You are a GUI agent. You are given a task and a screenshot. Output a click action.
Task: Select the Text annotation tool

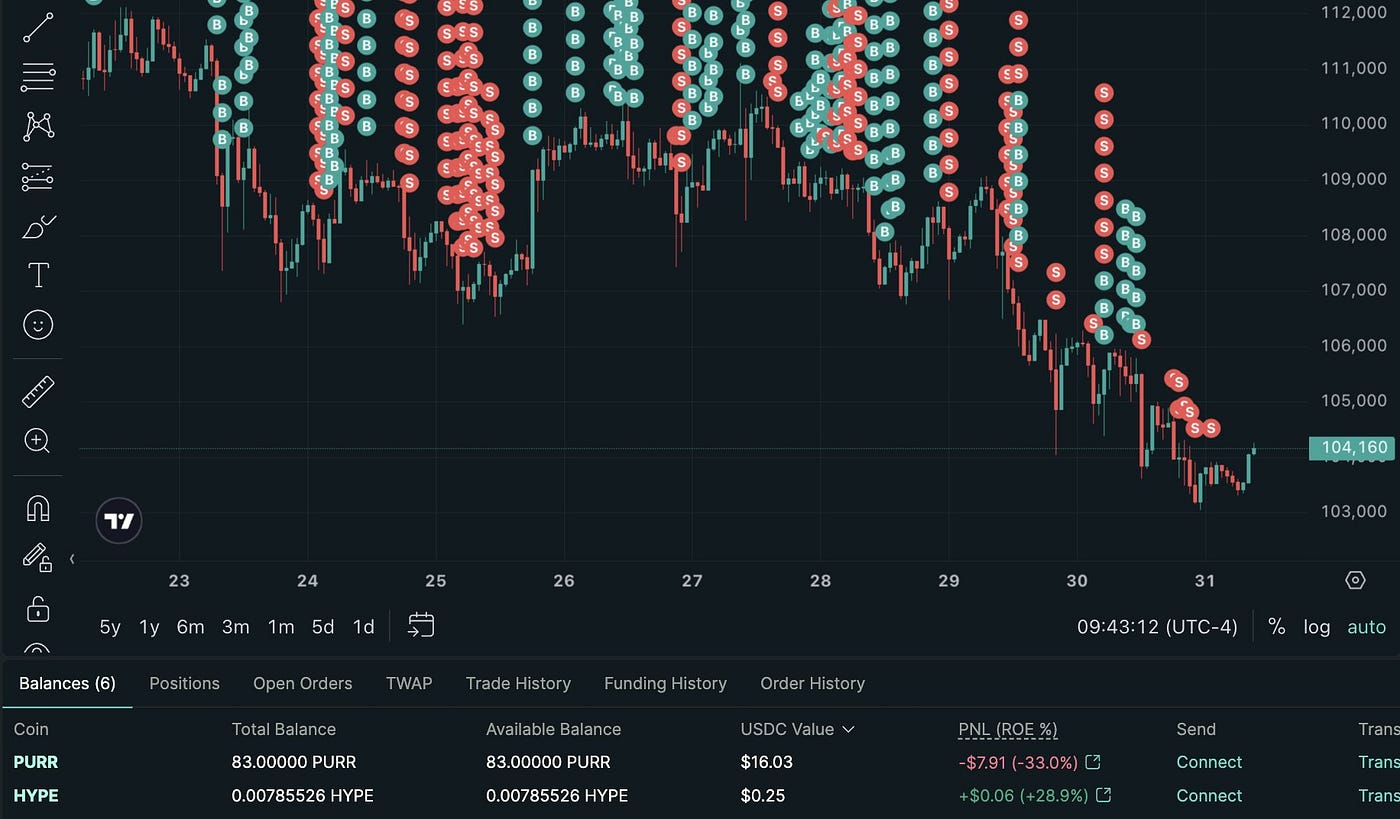[37, 274]
